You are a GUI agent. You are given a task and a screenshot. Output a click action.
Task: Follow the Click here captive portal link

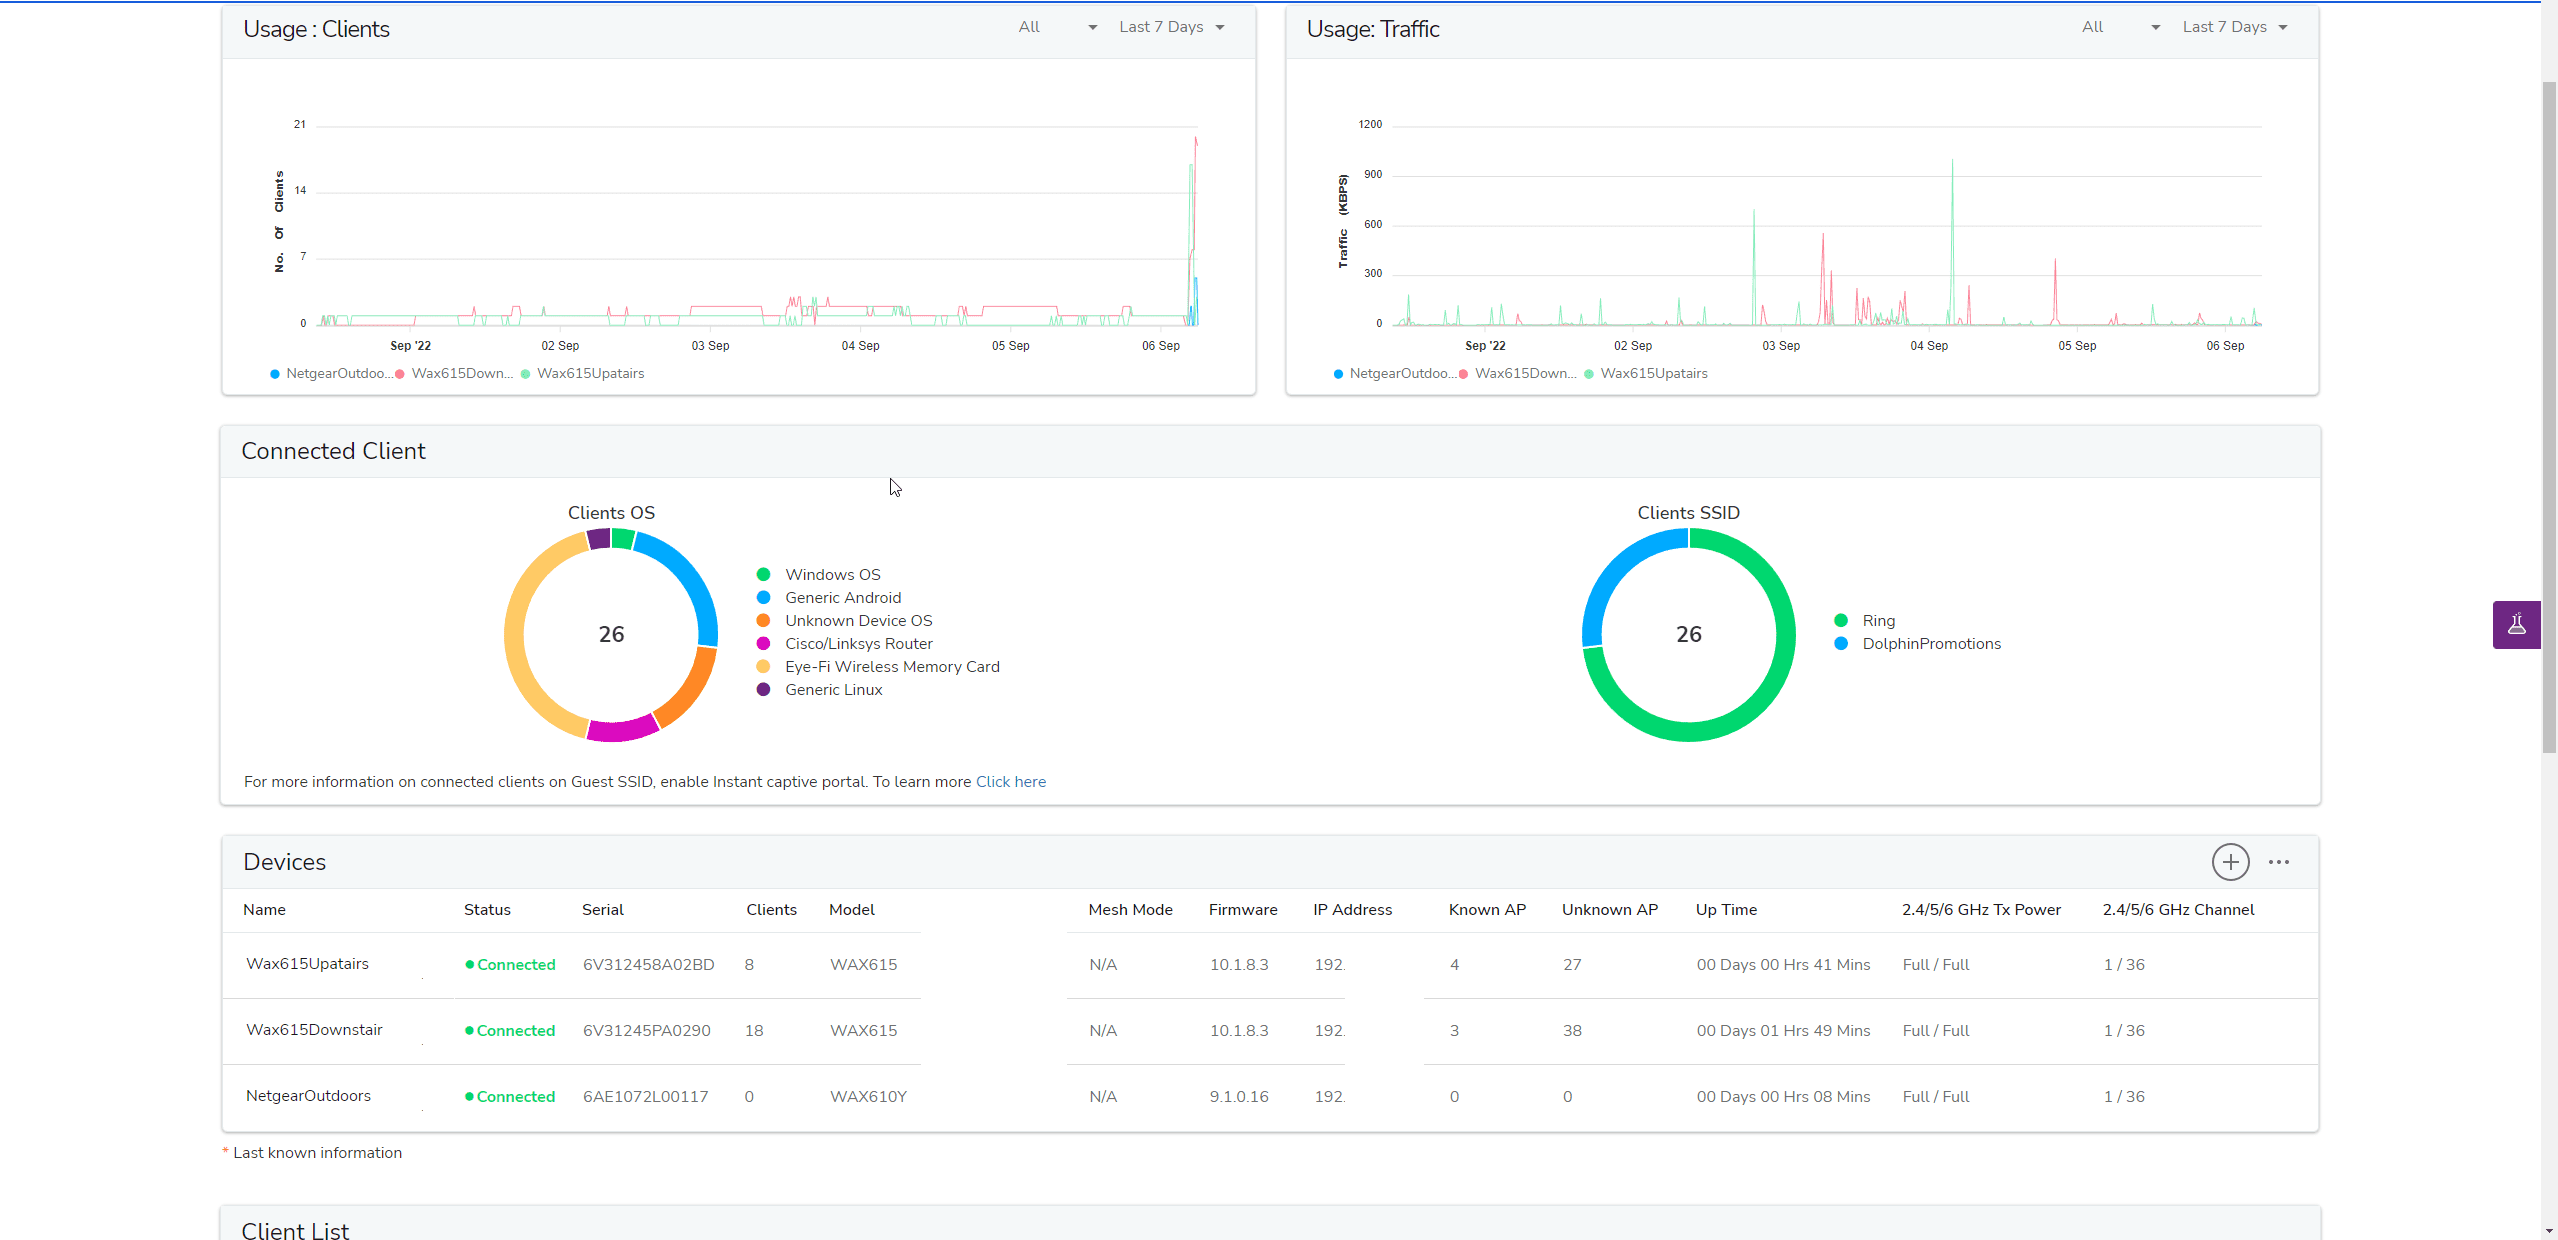pos(1010,782)
